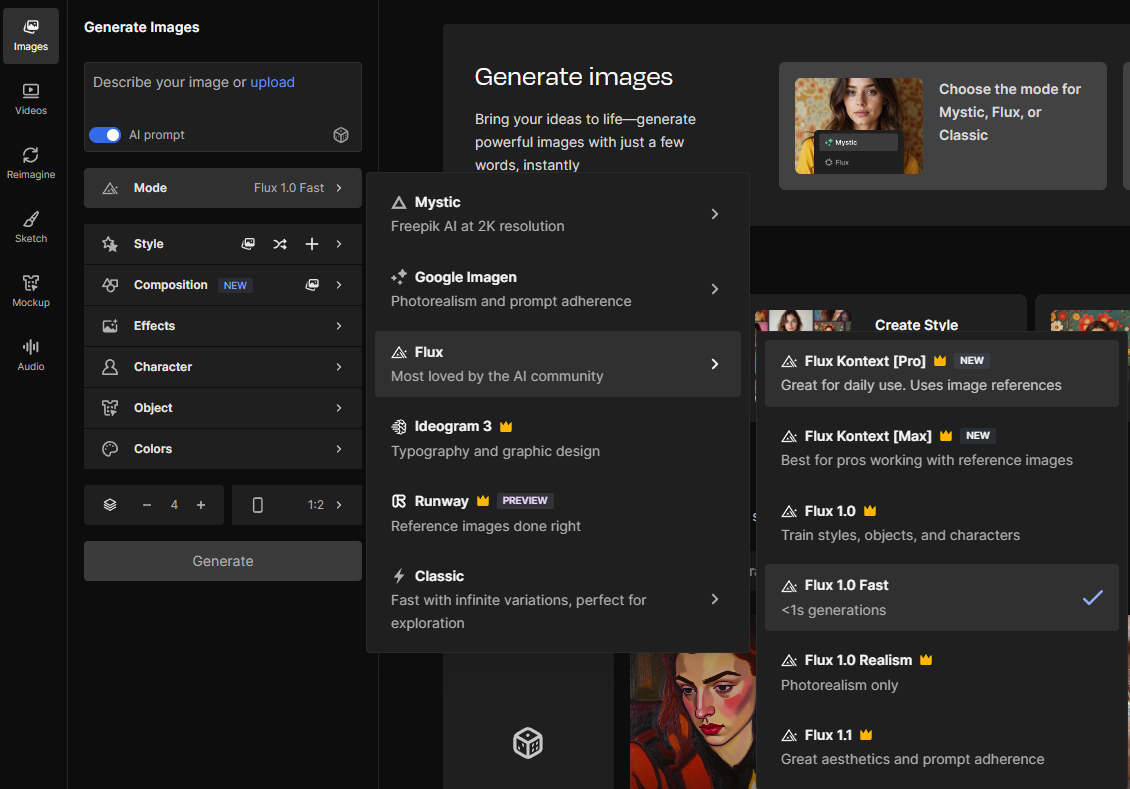Click the Style reference image icon
Viewport: 1130px width, 789px height.
(248, 244)
